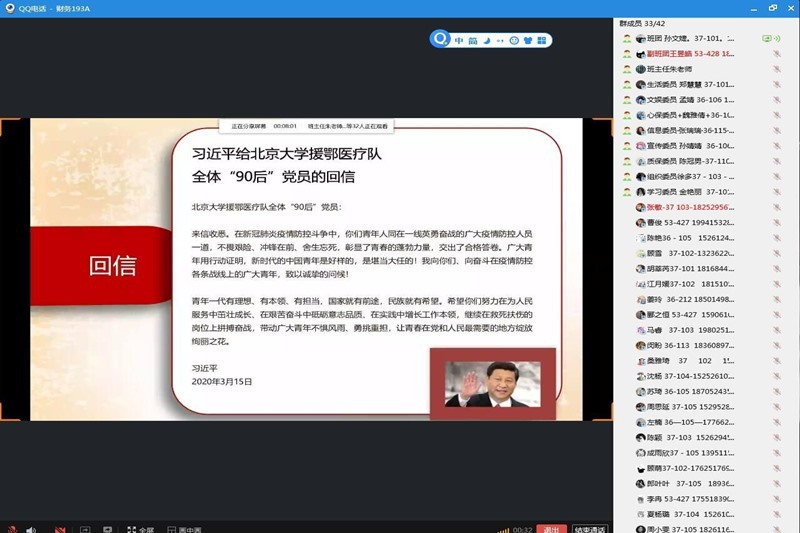Select member 顾雪 37-102 in list
800x533 pixels.
click(705, 253)
